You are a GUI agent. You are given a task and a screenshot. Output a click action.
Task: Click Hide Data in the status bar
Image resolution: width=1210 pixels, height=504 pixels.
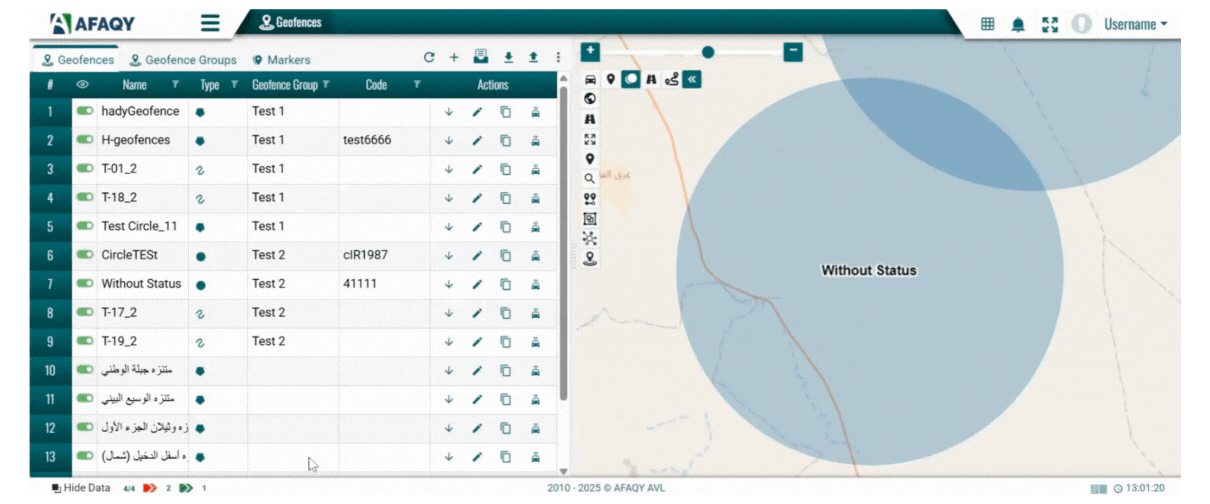pos(80,488)
